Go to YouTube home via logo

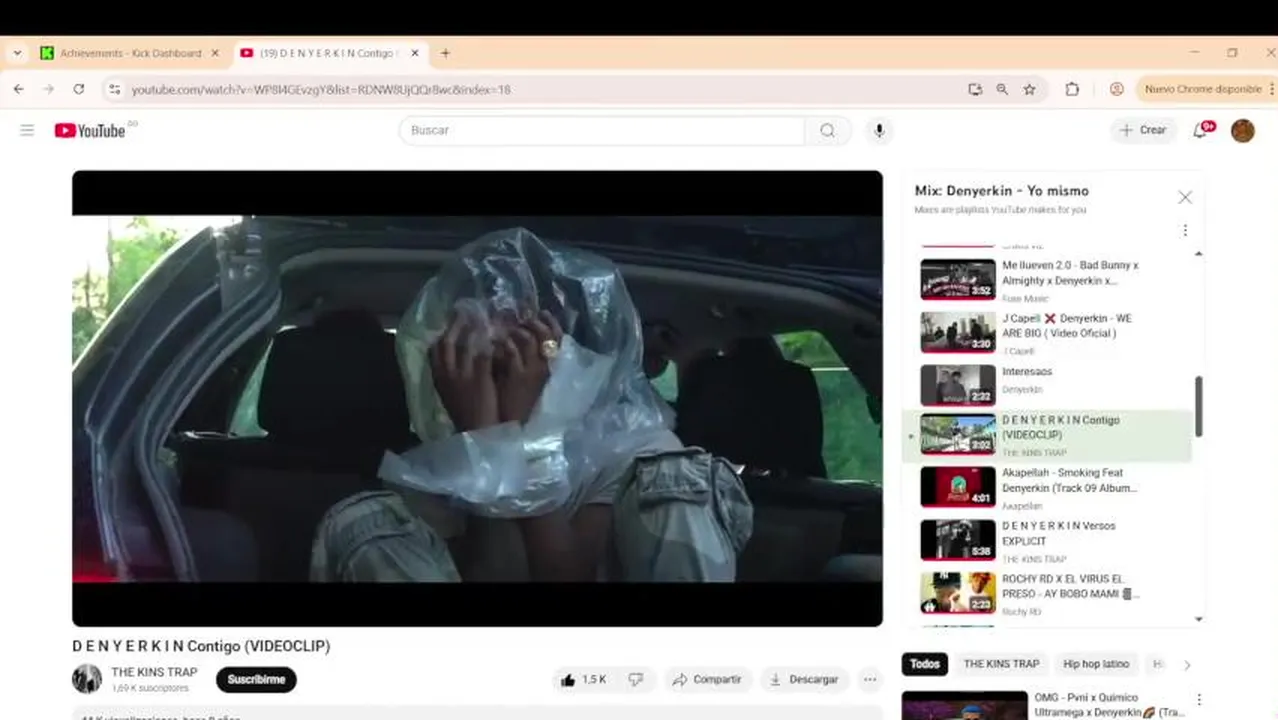click(90, 130)
